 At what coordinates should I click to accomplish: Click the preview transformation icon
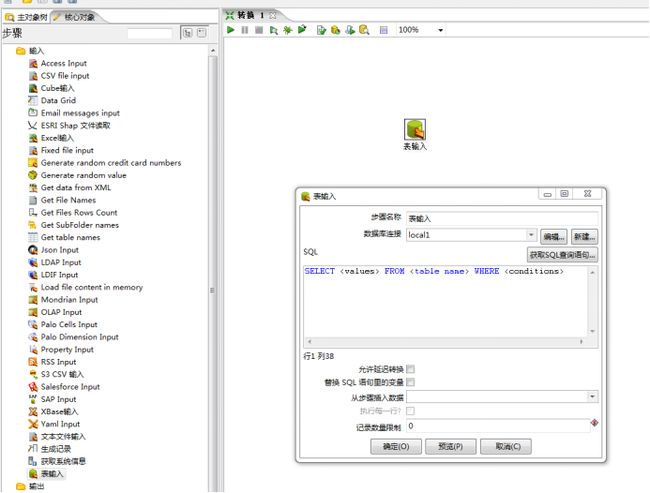[x=273, y=30]
